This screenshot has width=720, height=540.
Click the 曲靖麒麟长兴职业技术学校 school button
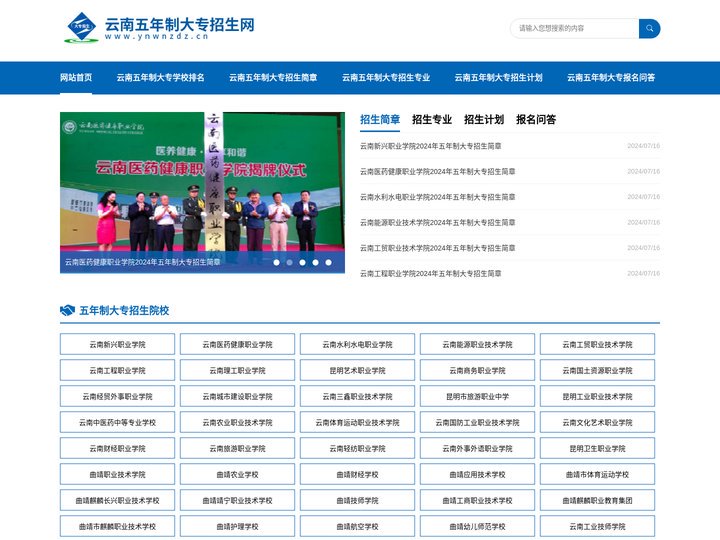[118, 500]
